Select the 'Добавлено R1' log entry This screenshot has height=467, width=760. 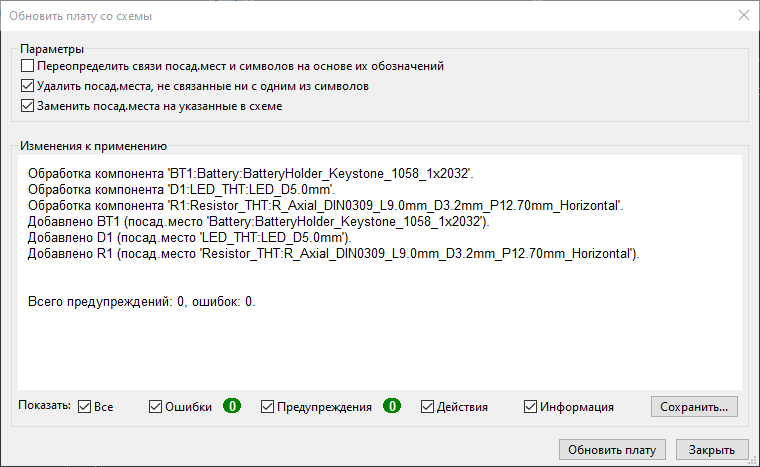pos(333,254)
